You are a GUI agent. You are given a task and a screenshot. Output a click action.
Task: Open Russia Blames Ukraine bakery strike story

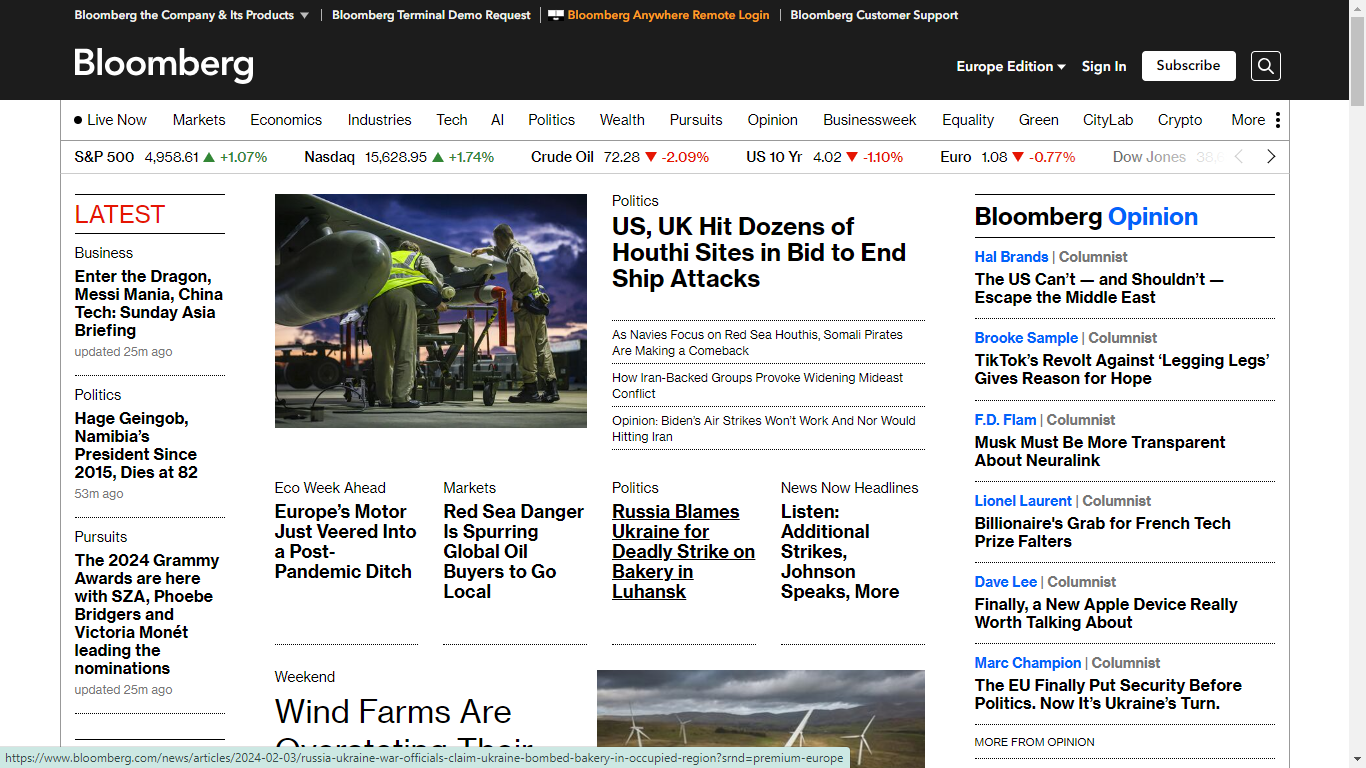tap(683, 551)
